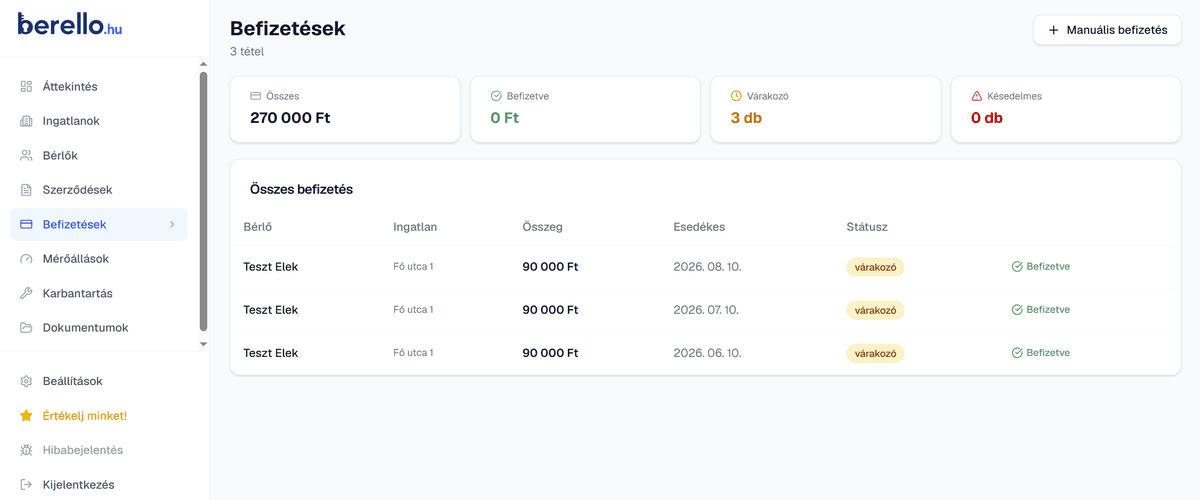The height and width of the screenshot is (500, 1200).
Task: Mark the 2026. 08. 10. payment as Befizetve
Action: point(1041,267)
